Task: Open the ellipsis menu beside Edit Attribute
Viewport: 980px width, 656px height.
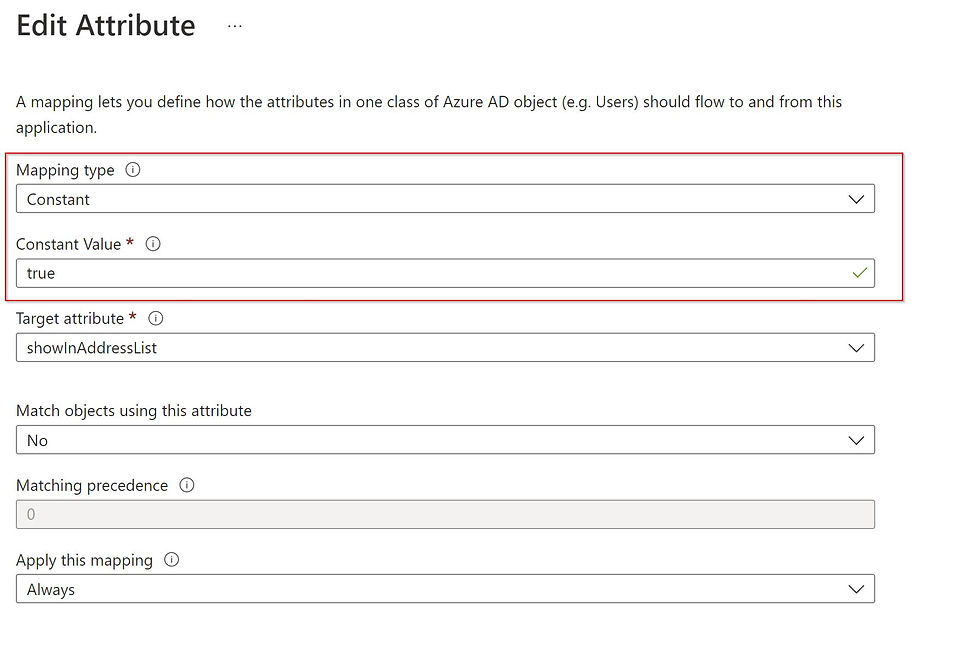Action: click(234, 26)
